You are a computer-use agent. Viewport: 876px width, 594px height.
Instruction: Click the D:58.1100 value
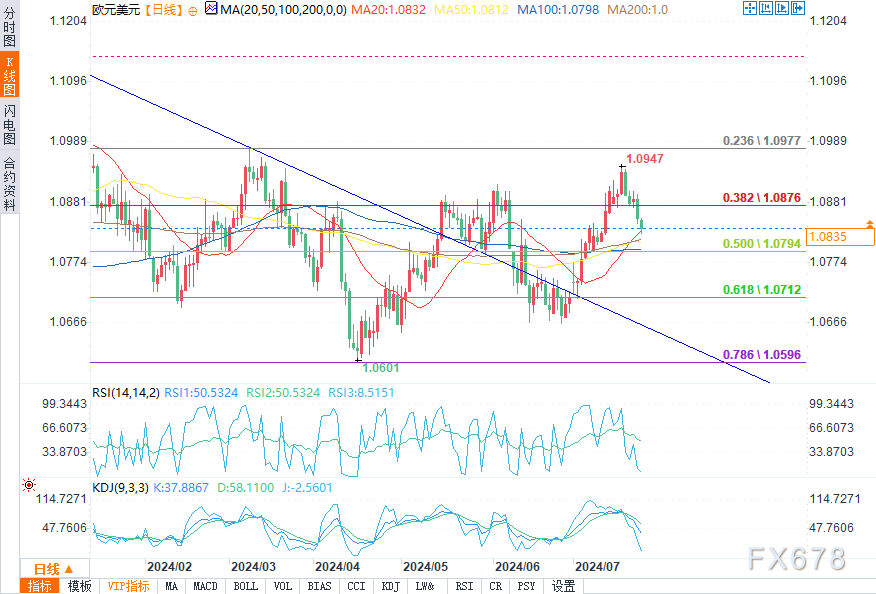(x=246, y=488)
